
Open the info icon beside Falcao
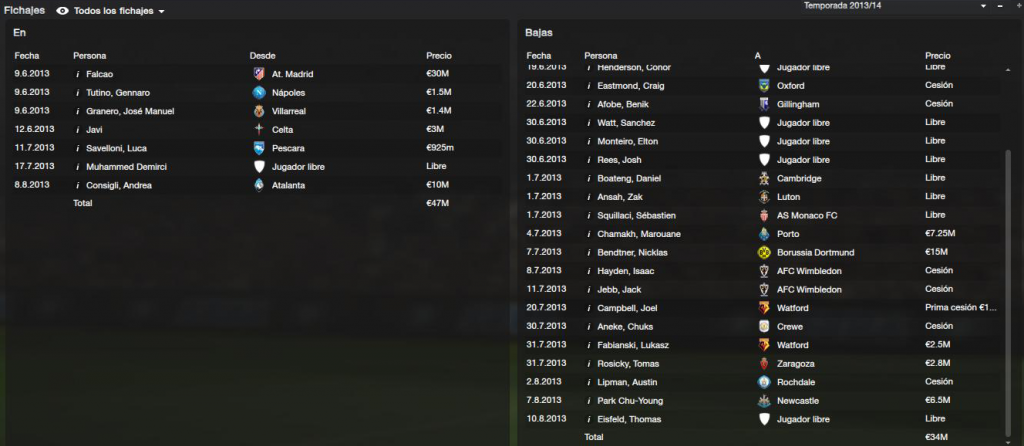78,74
